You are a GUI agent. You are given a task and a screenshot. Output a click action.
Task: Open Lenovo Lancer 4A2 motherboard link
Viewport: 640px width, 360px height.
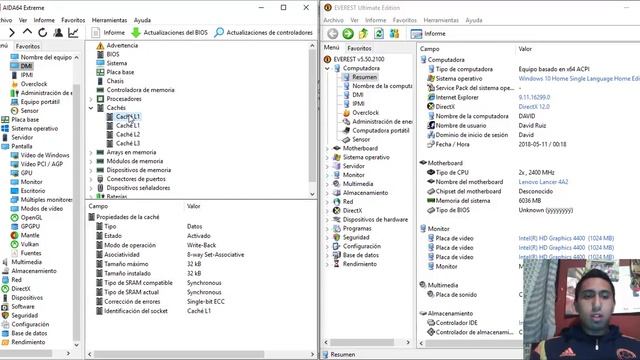[543, 182]
